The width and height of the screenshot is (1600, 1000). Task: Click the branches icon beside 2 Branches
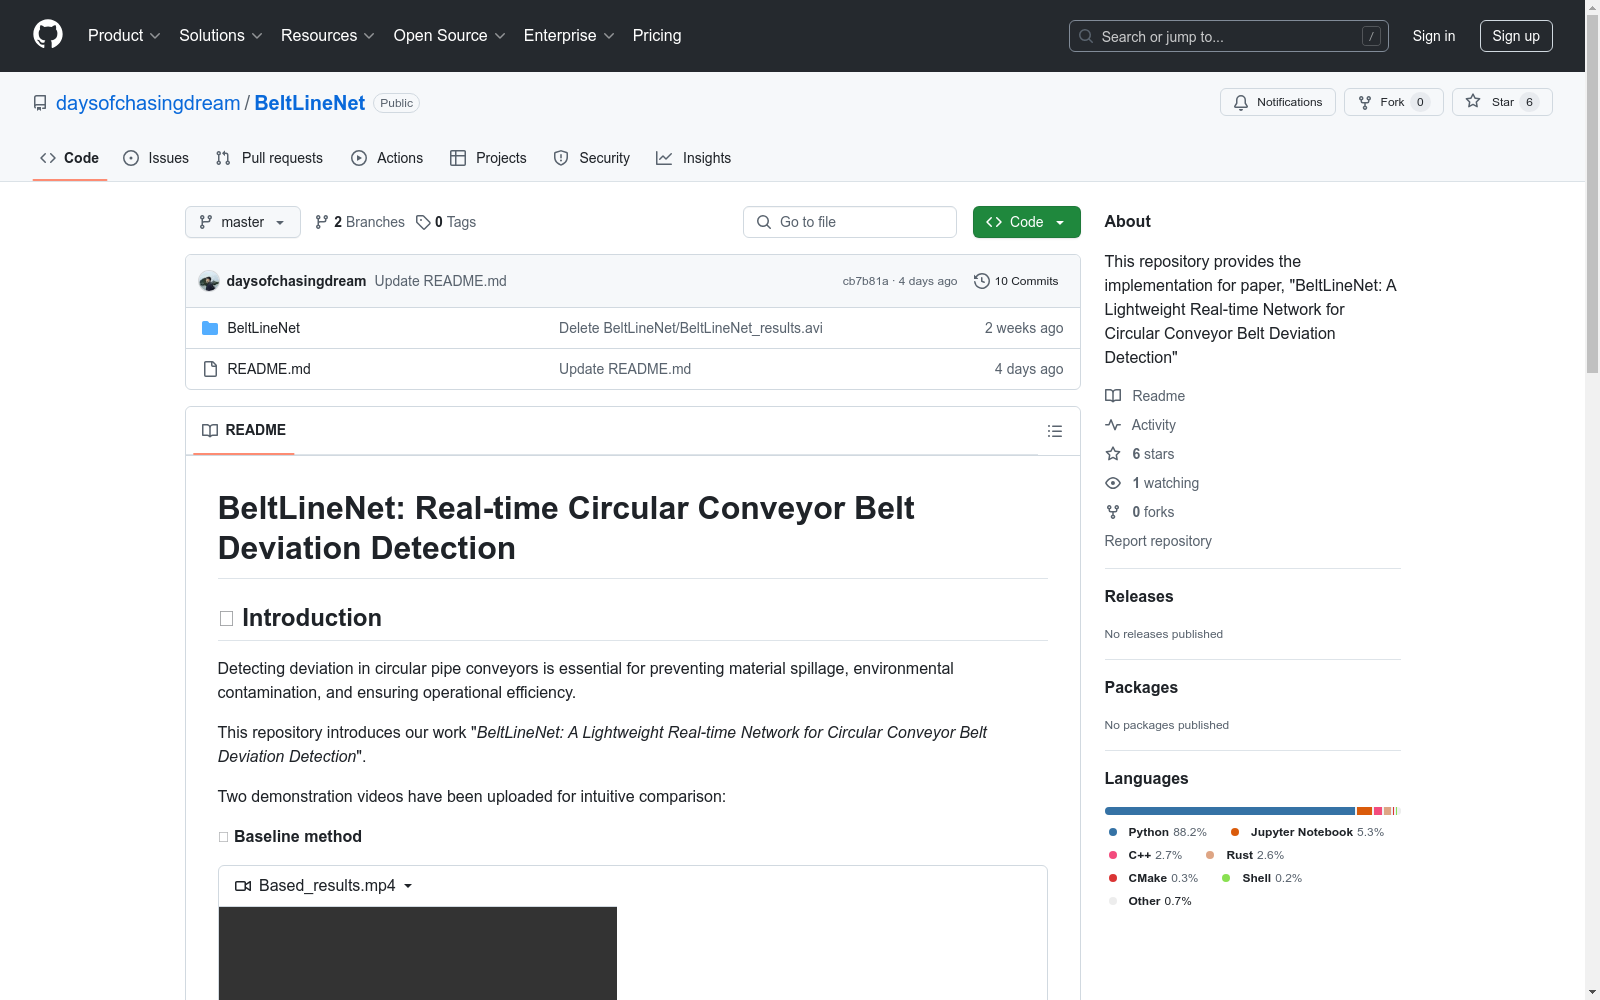(x=322, y=222)
